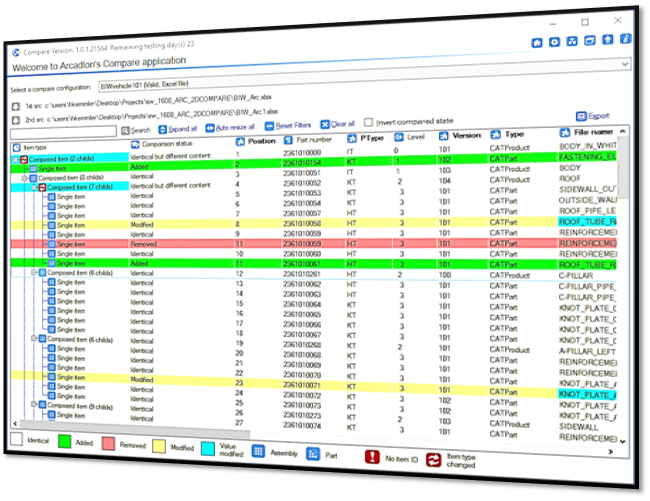This screenshot has width=650, height=501.
Task: Click the home icon in title toolbar
Action: point(539,43)
